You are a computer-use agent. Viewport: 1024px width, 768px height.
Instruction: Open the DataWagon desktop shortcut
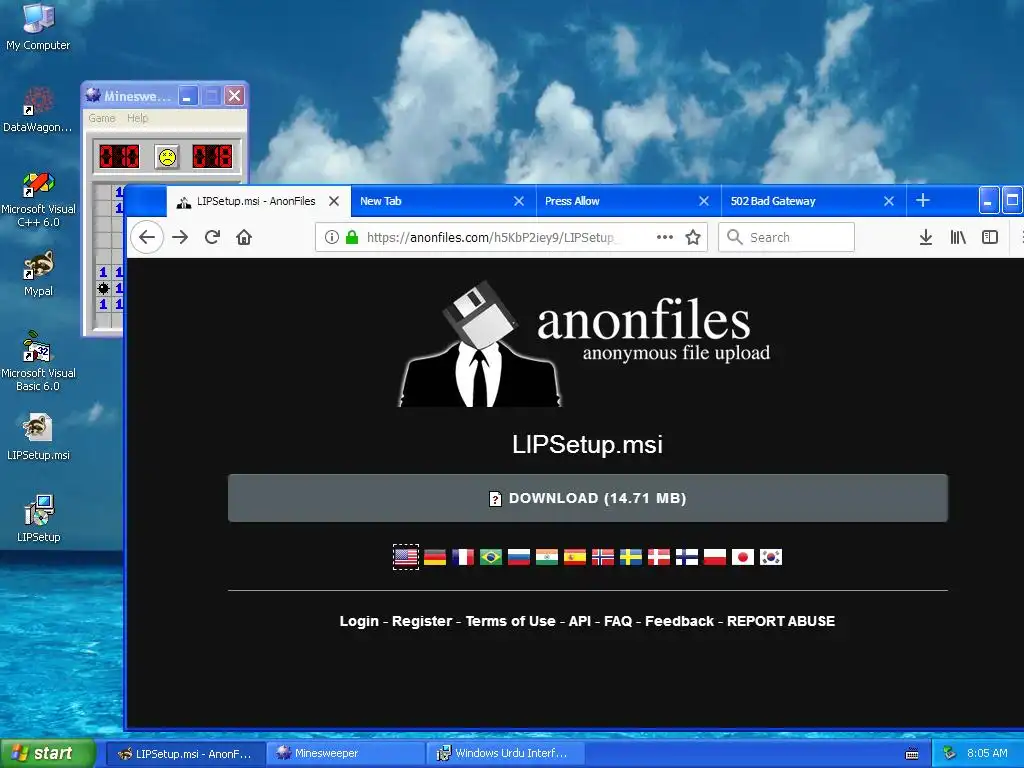38,110
